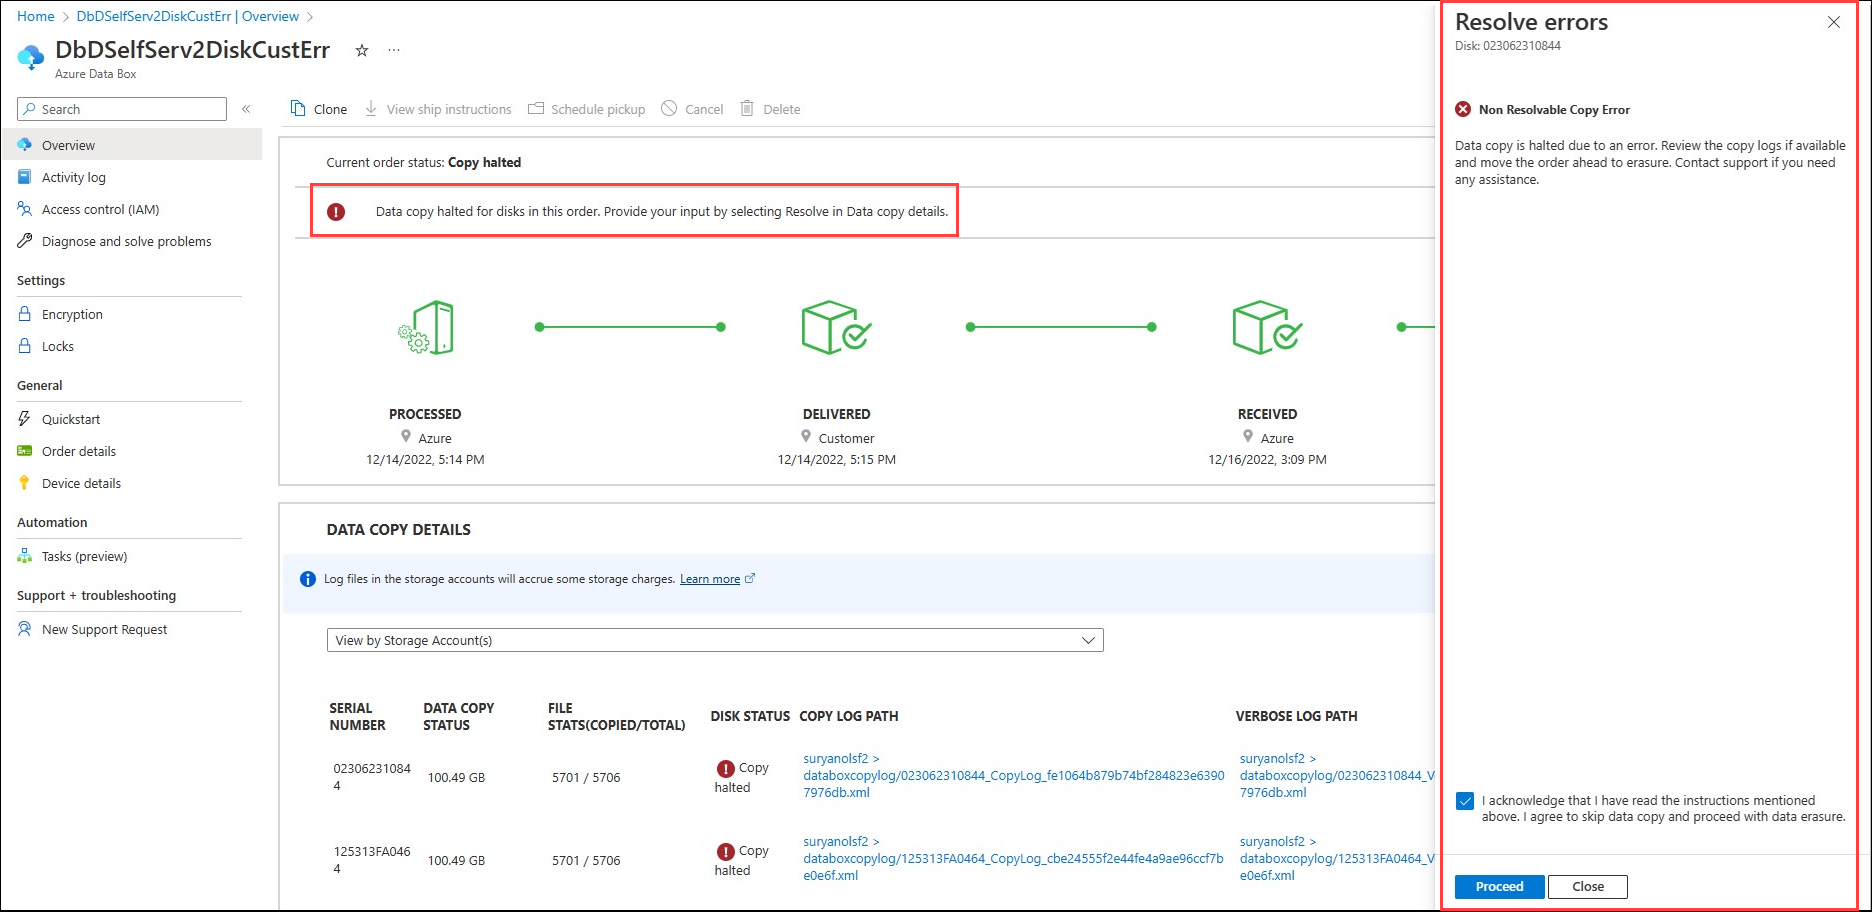This screenshot has height=912, width=1872.
Task: Click Diagnose and solve problems wrench icon
Action: (x=25, y=241)
